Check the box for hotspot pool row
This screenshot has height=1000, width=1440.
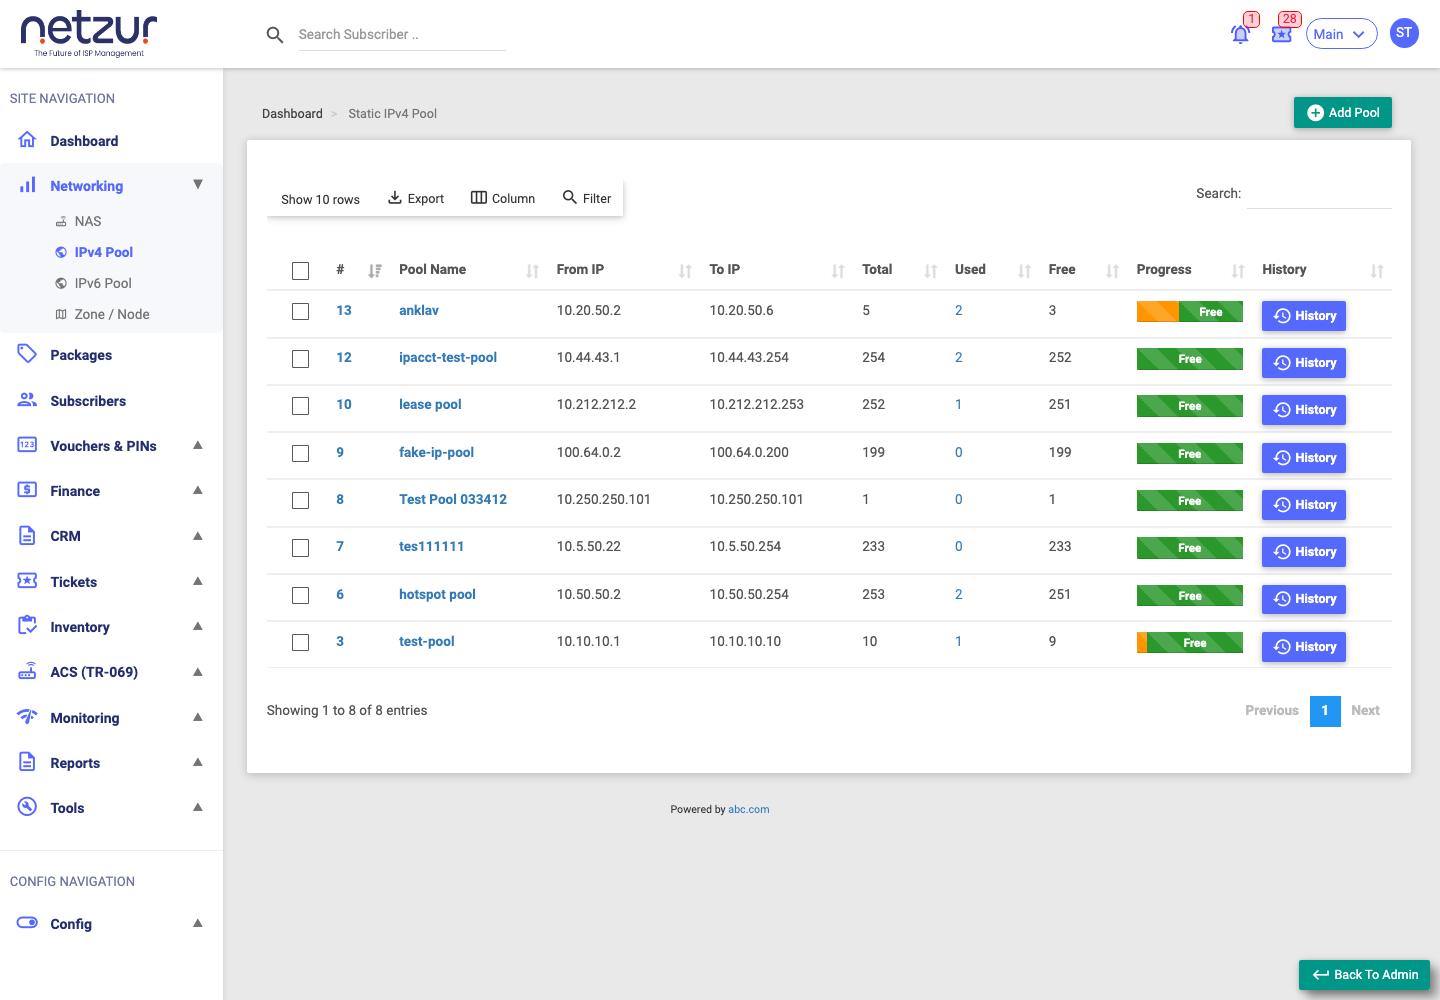click(x=300, y=595)
